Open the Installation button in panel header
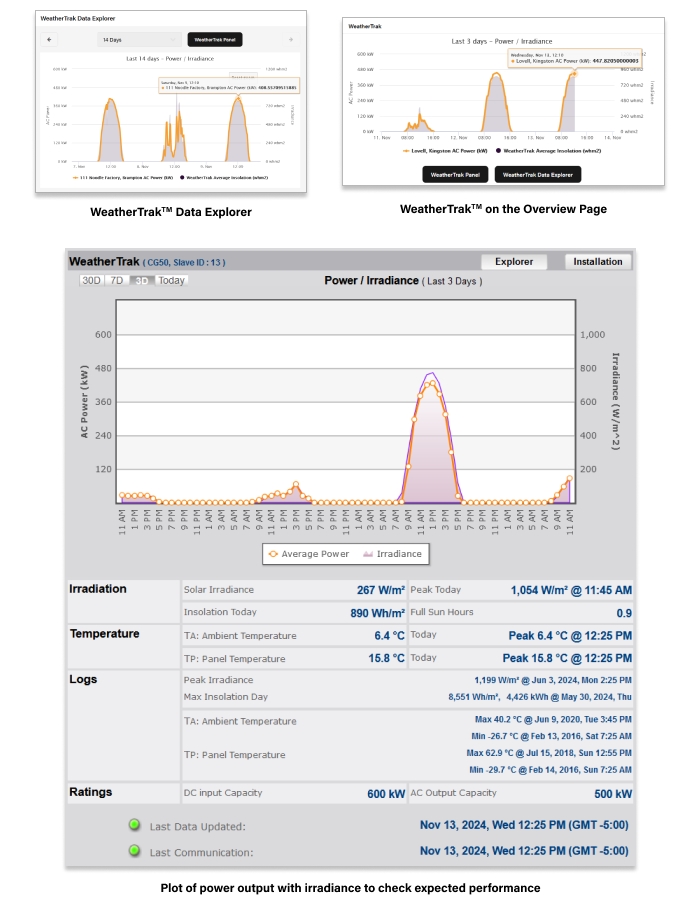Image resolution: width=700 pixels, height=907 pixels. (598, 262)
